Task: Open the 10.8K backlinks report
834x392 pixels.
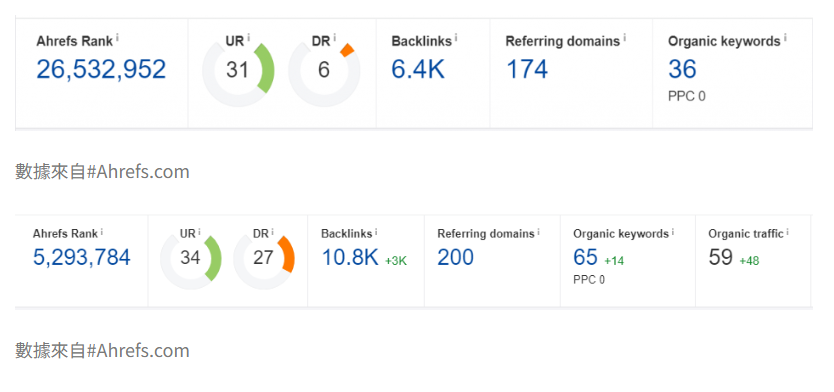Action: [350, 257]
